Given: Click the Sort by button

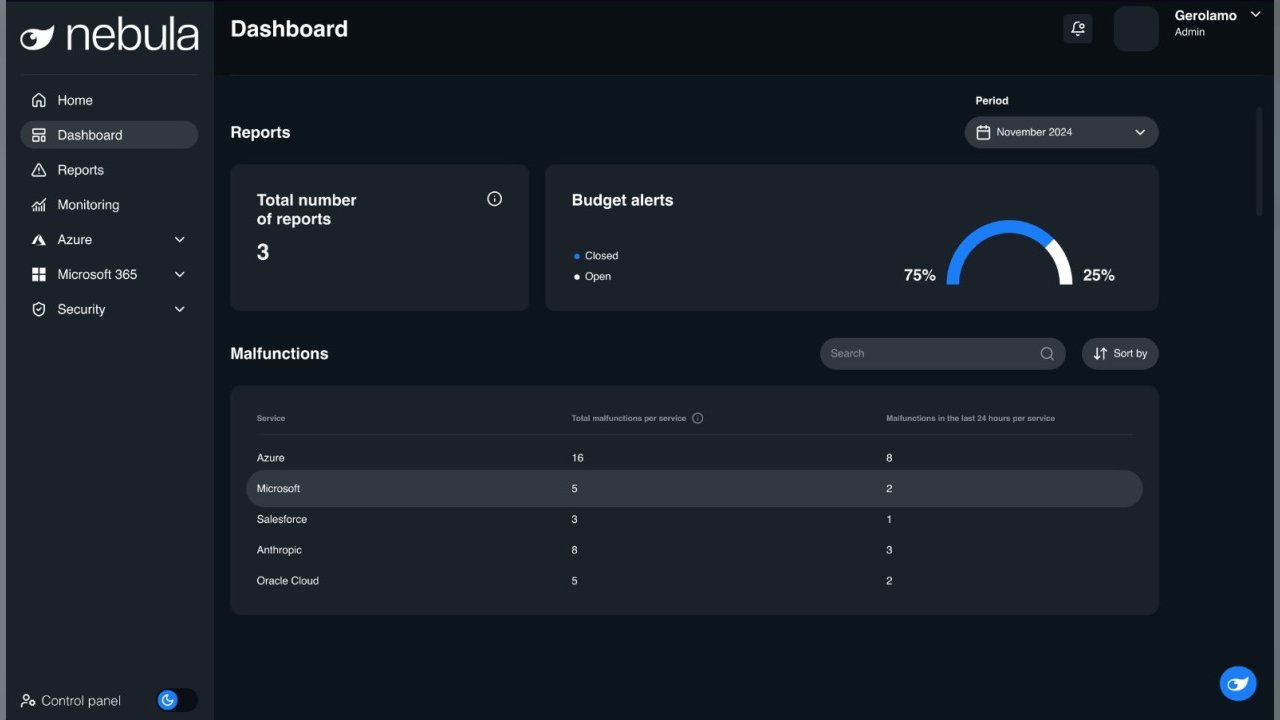Looking at the screenshot, I should (1120, 353).
